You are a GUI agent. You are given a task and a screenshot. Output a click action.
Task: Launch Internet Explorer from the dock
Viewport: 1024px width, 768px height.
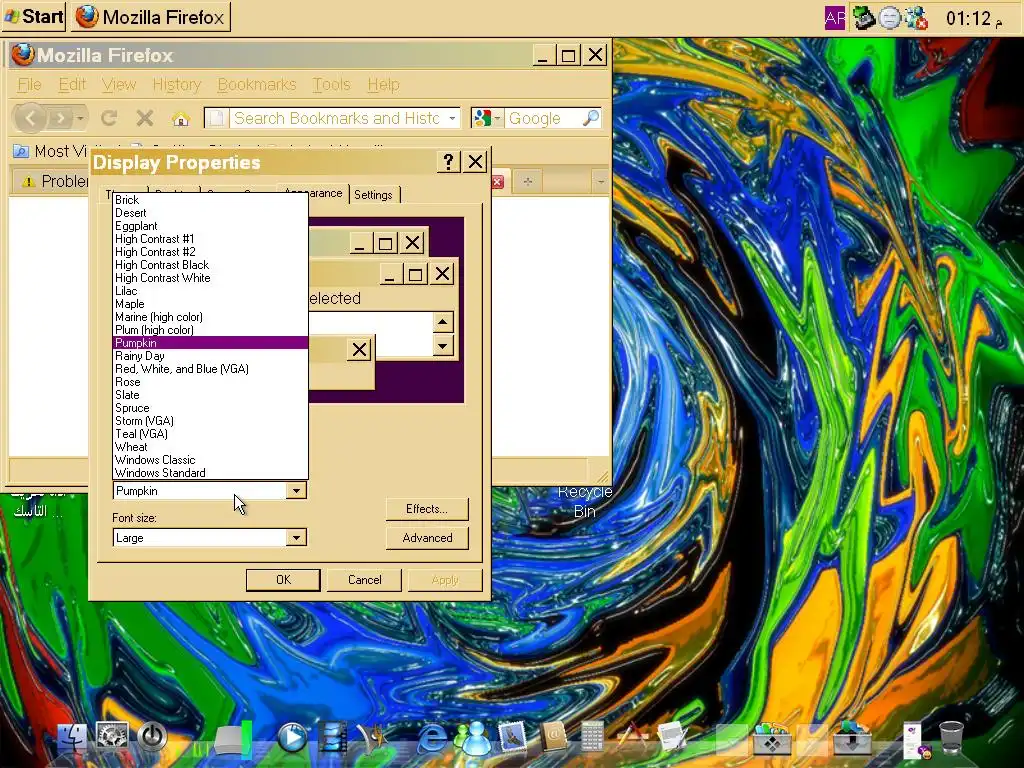pos(432,738)
